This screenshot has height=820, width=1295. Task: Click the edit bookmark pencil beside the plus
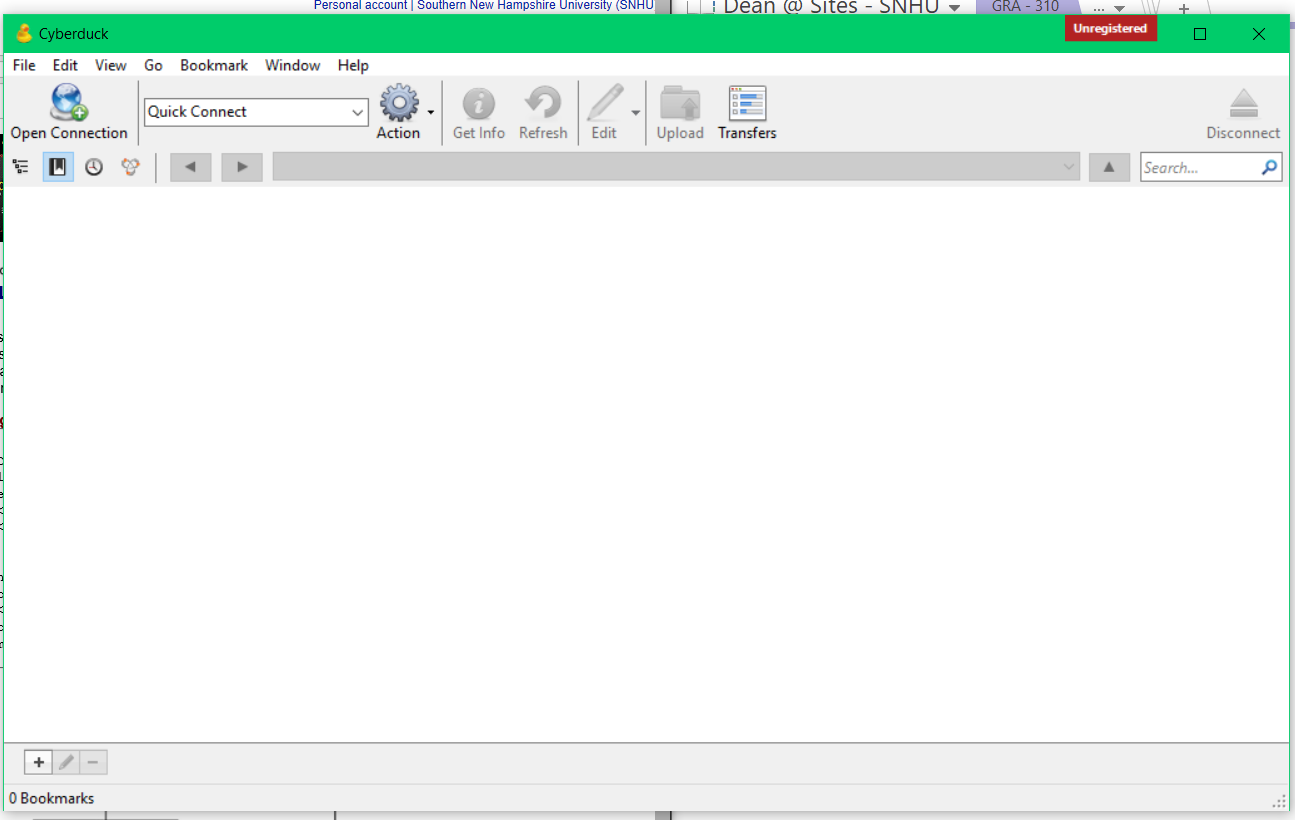66,763
